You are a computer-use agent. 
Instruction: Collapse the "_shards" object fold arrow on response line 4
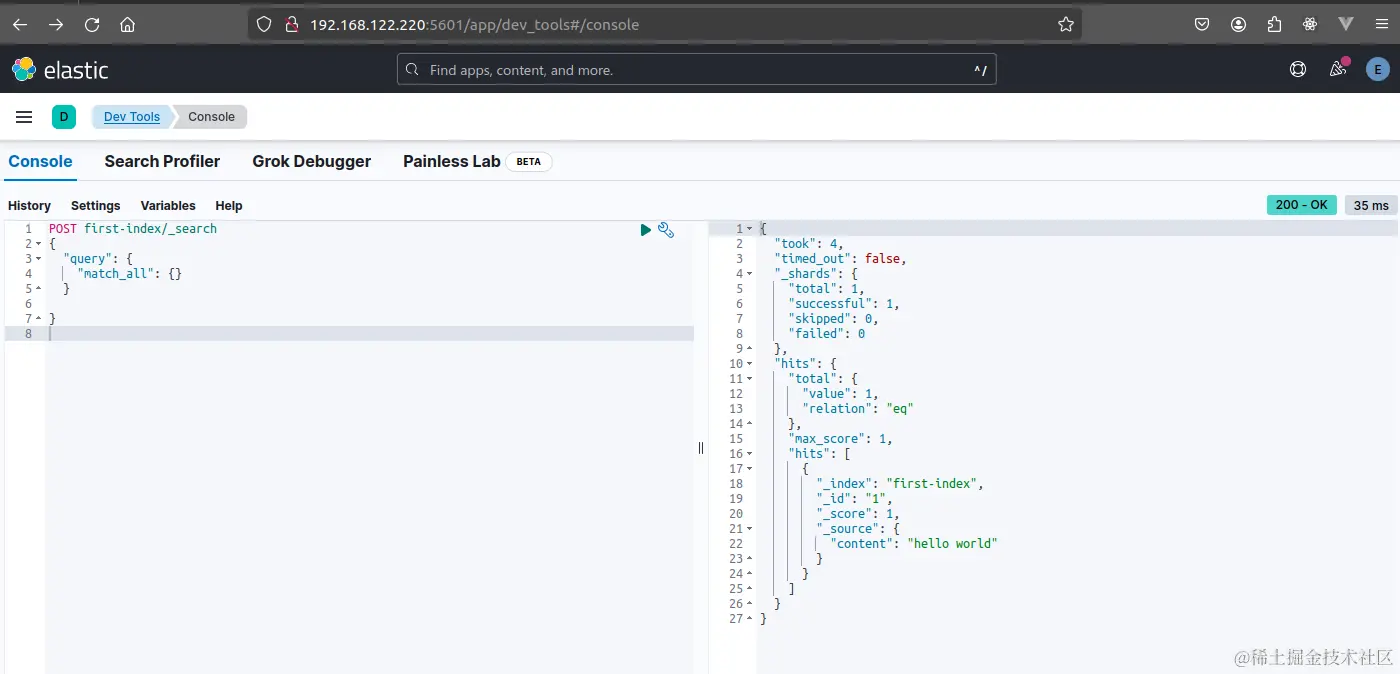750,274
